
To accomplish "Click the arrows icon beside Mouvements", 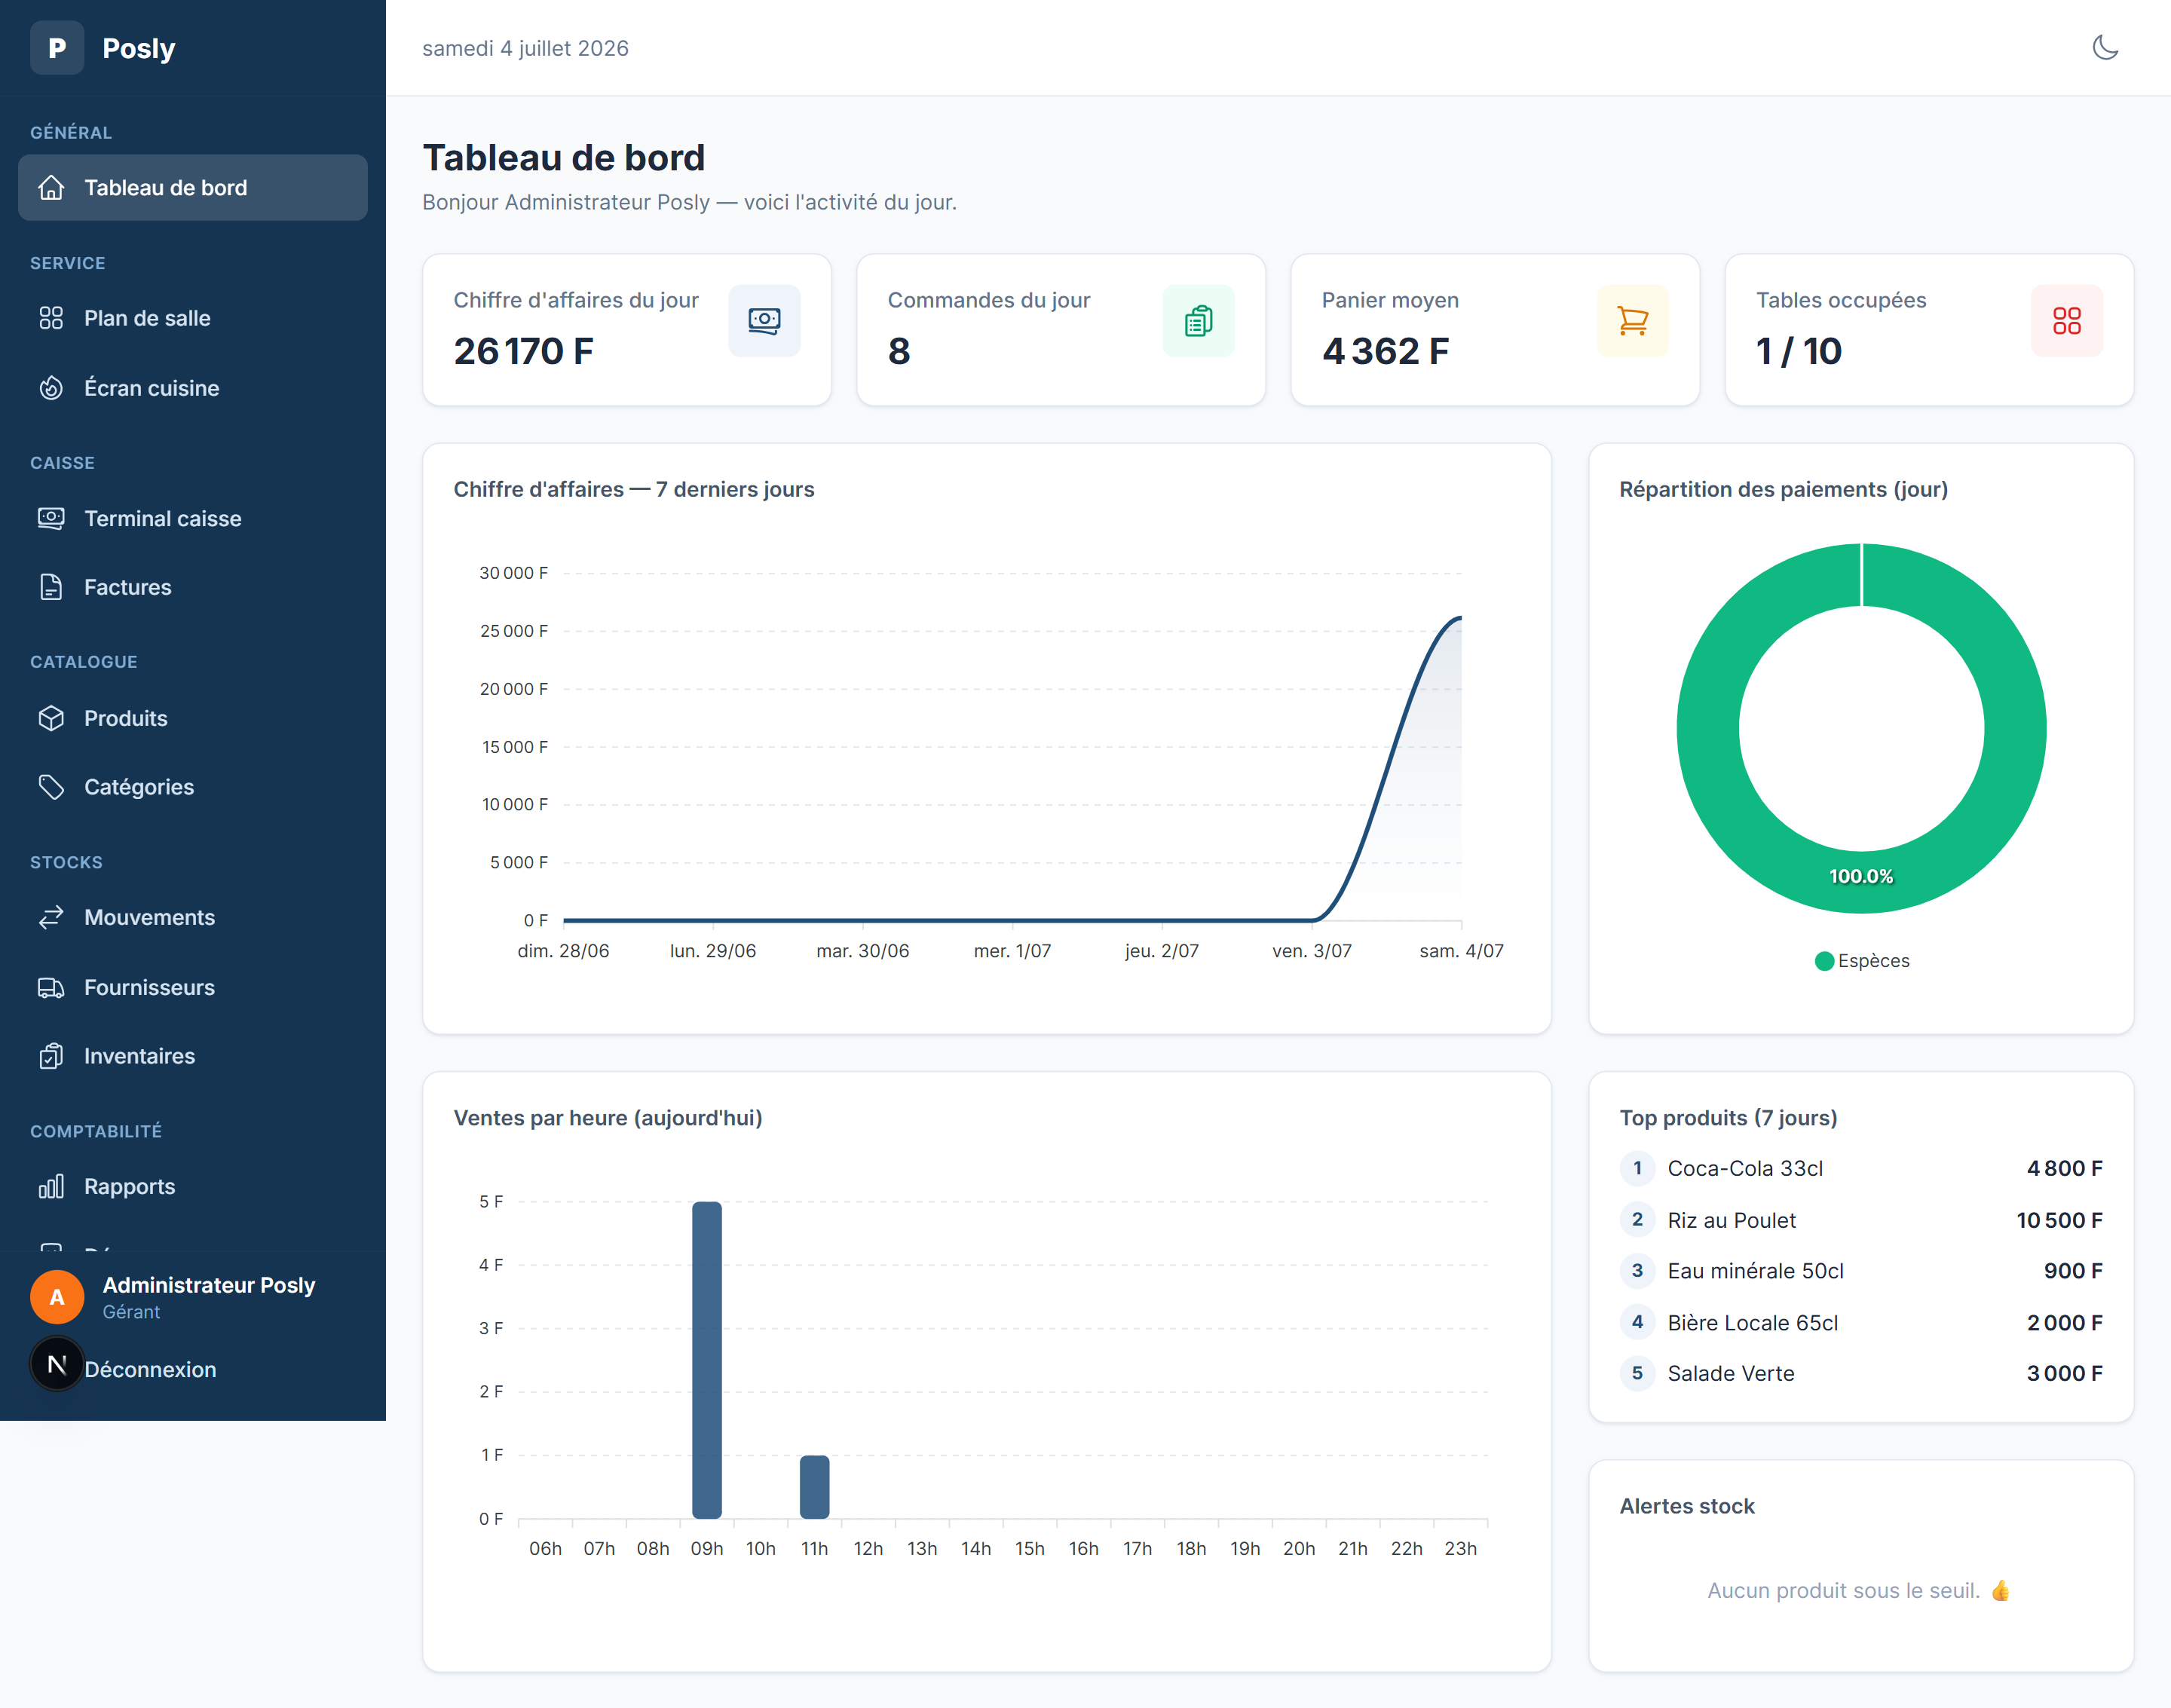I will (x=51, y=917).
